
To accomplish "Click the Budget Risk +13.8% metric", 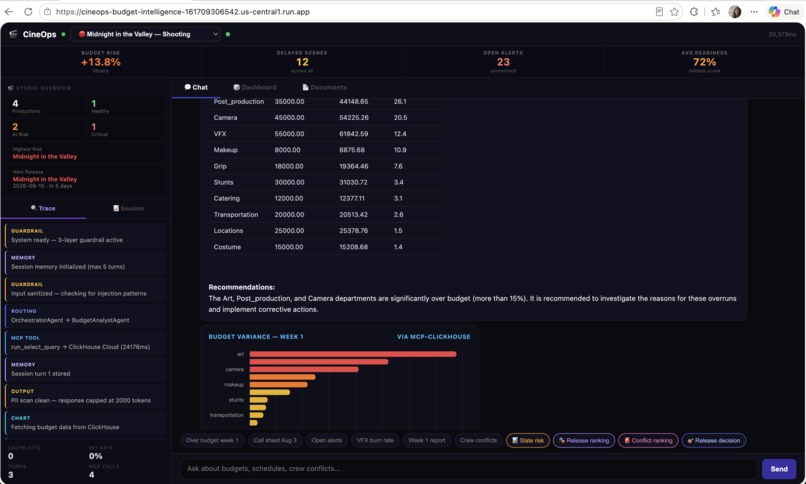I will click(101, 62).
